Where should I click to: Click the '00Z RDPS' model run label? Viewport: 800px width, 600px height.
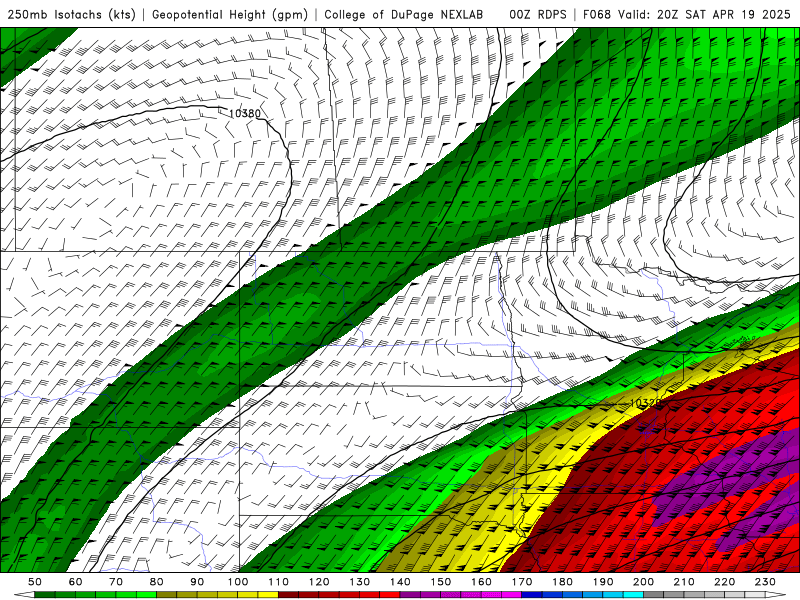click(x=538, y=14)
